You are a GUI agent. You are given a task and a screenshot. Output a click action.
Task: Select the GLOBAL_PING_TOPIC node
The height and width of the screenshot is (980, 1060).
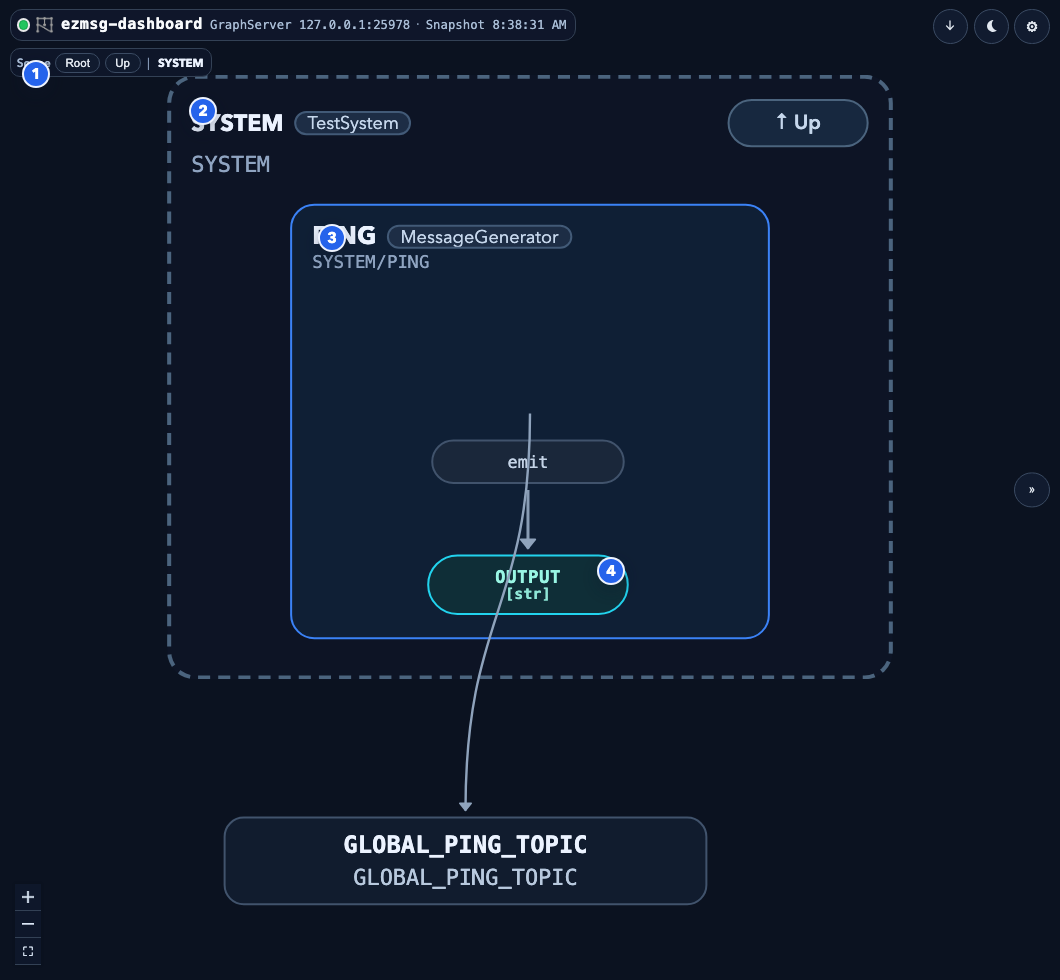tap(465, 860)
